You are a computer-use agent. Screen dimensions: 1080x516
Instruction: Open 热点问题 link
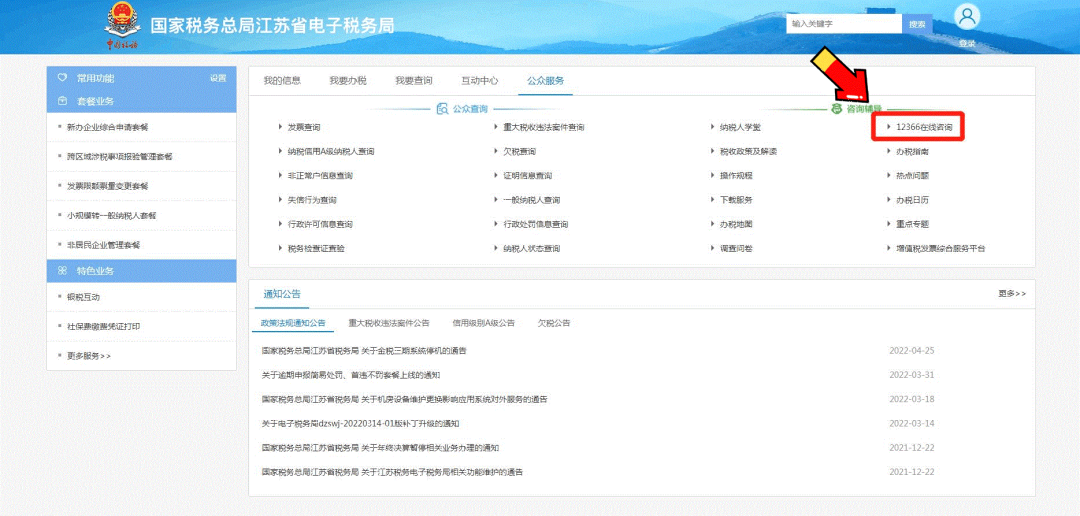[913, 176]
